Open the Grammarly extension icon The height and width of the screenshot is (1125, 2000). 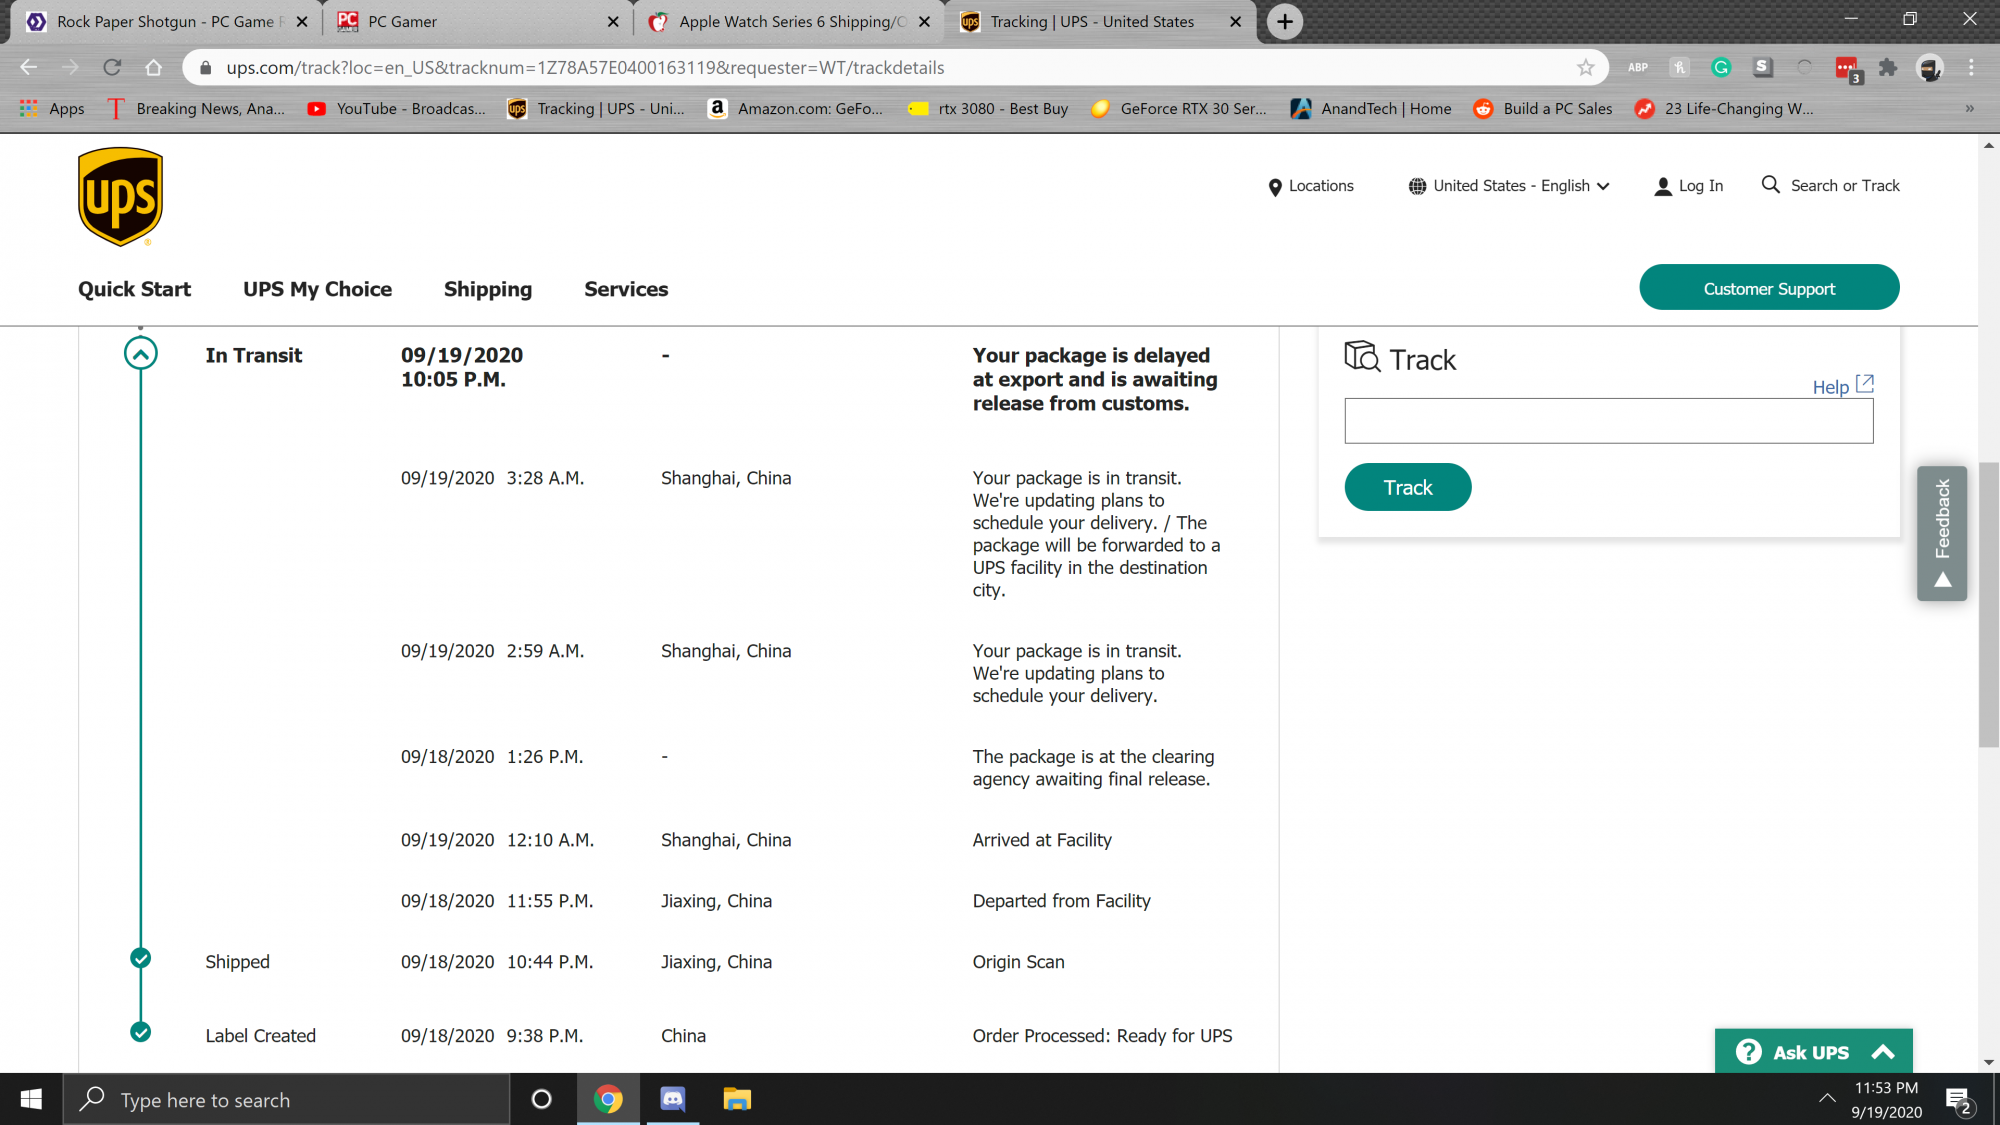point(1721,68)
